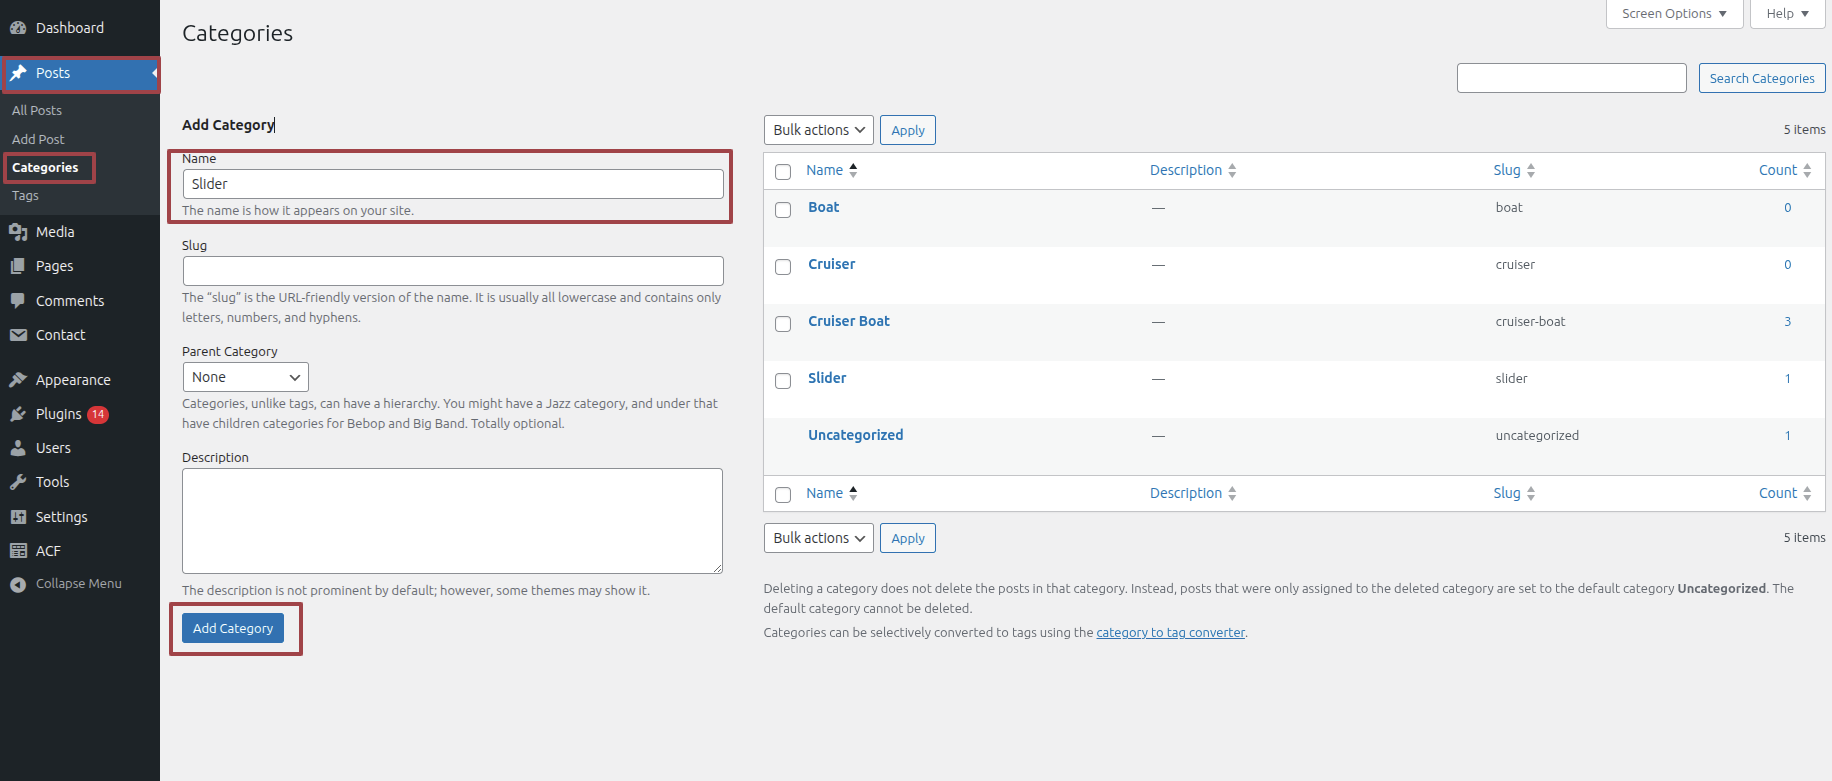
Task: Follow the category to tag converter link
Action: (1170, 633)
